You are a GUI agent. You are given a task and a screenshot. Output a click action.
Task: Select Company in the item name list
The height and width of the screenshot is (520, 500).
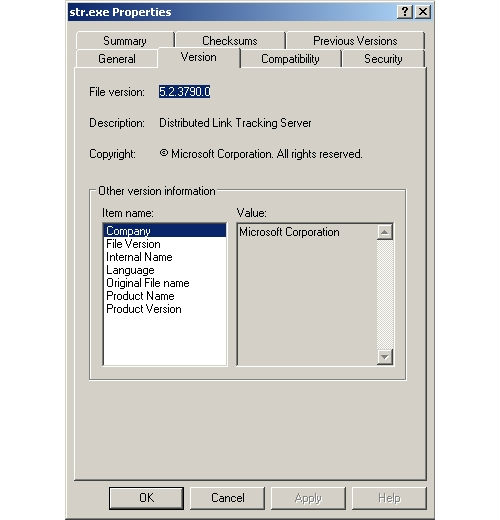(x=165, y=231)
